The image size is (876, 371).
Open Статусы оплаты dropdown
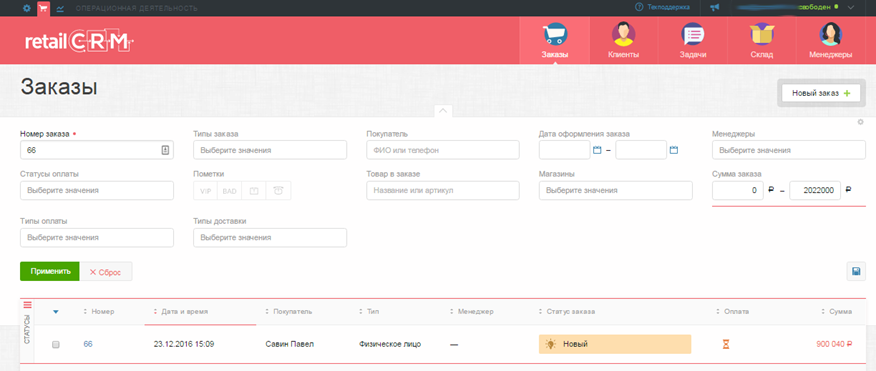click(x=97, y=191)
